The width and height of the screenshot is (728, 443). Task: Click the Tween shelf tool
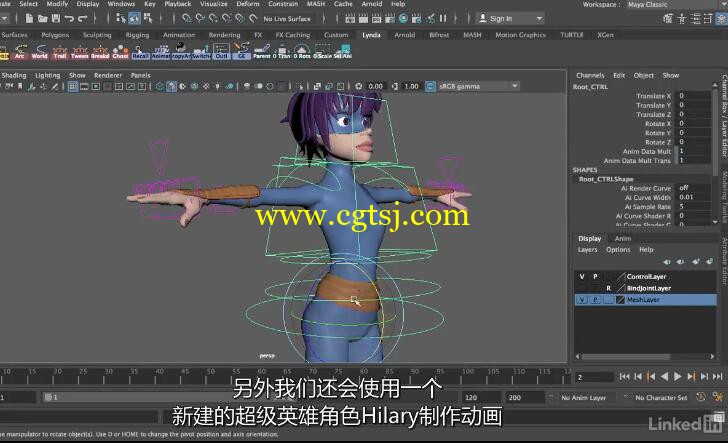tap(79, 51)
